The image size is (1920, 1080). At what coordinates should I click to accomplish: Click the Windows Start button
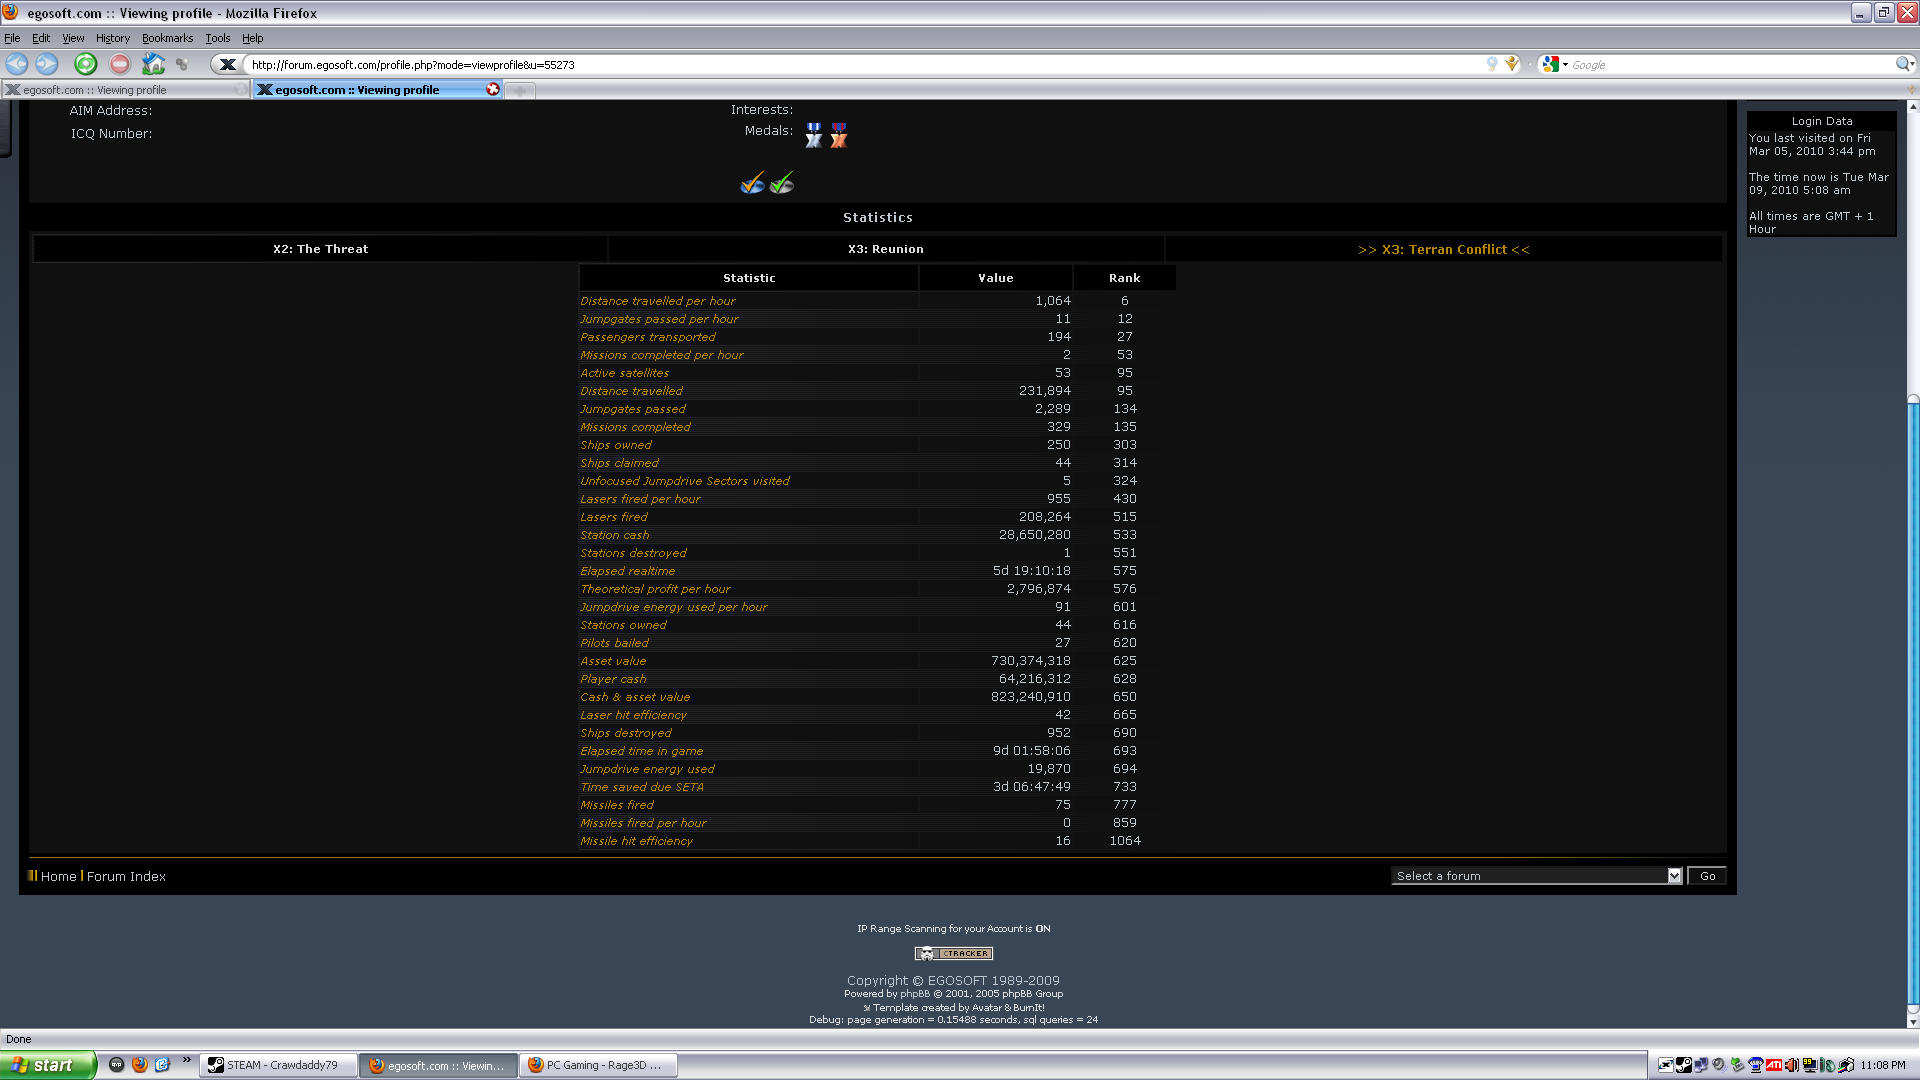point(48,1065)
